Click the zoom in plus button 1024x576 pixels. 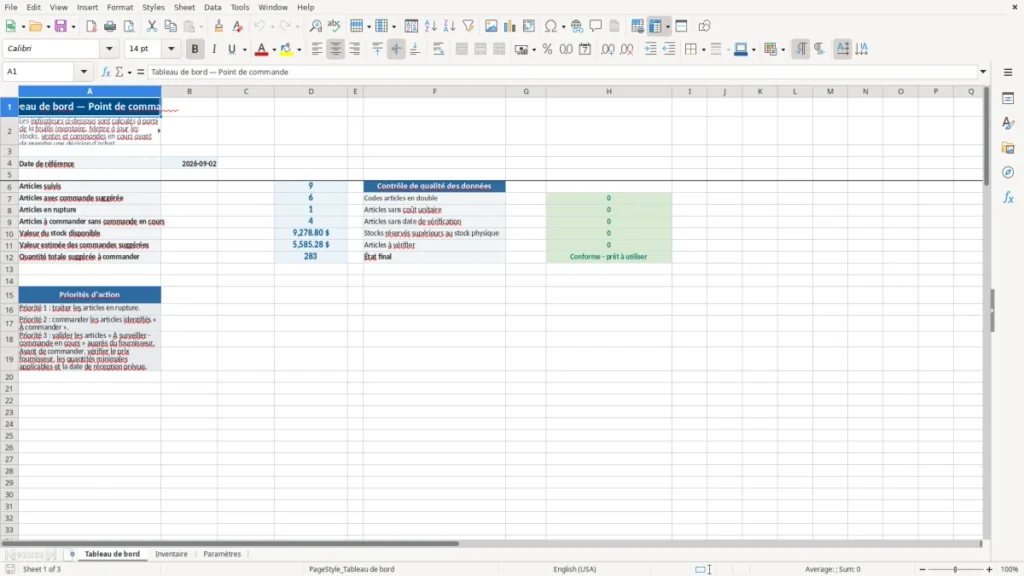[x=989, y=569]
